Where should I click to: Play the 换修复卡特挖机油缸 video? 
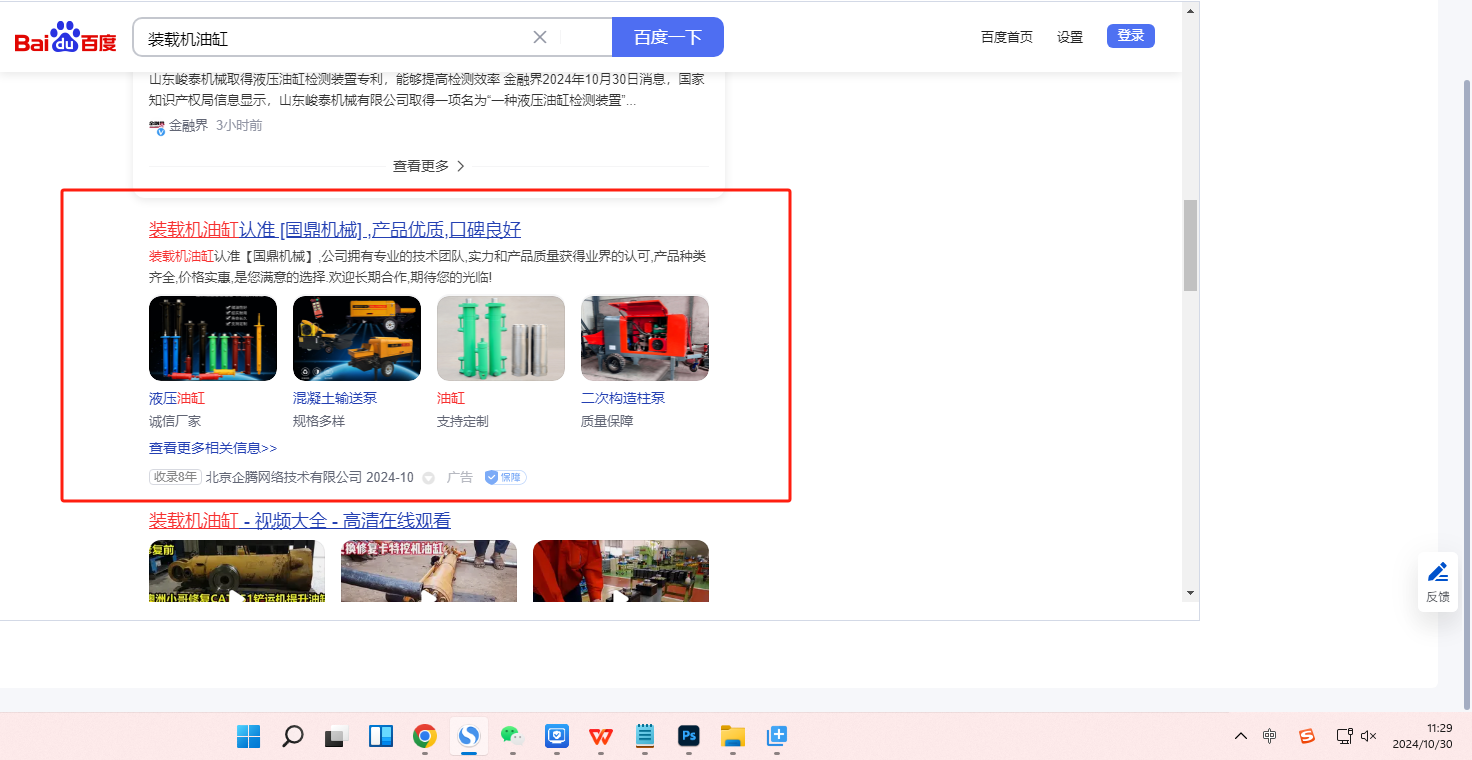[429, 571]
